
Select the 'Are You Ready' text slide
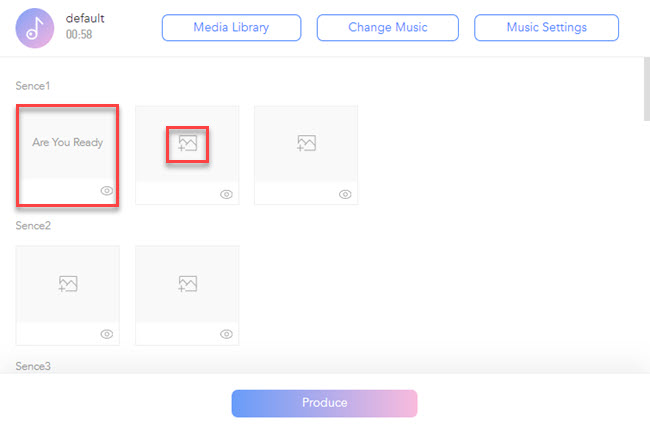pos(68,142)
